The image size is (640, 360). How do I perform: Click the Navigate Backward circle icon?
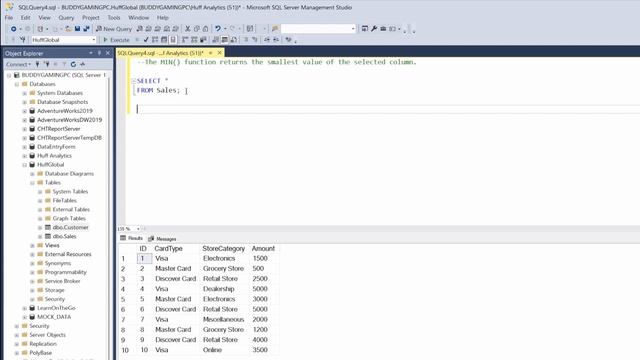point(13,29)
